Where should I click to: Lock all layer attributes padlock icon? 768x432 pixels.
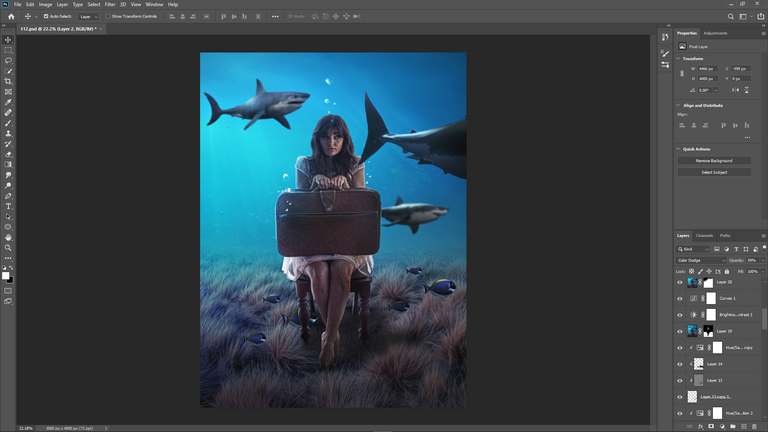727,271
